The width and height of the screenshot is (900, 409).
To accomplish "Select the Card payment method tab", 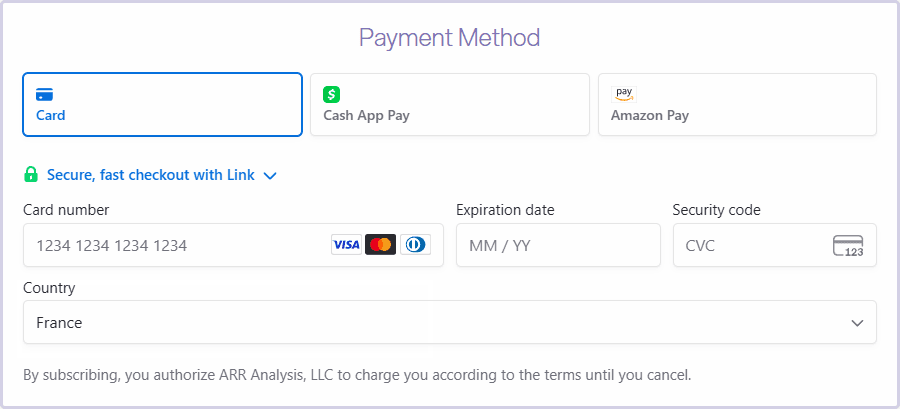I will tap(162, 104).
